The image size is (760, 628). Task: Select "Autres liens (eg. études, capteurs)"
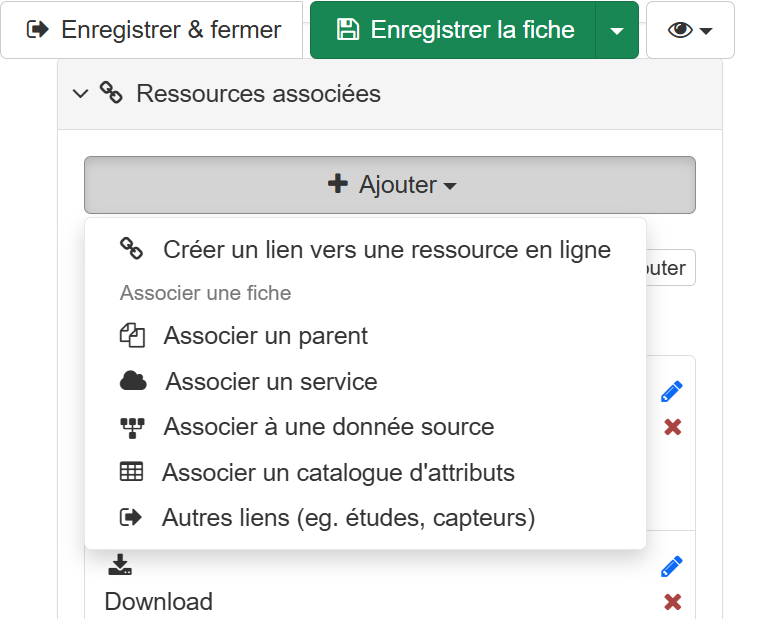pos(348,518)
